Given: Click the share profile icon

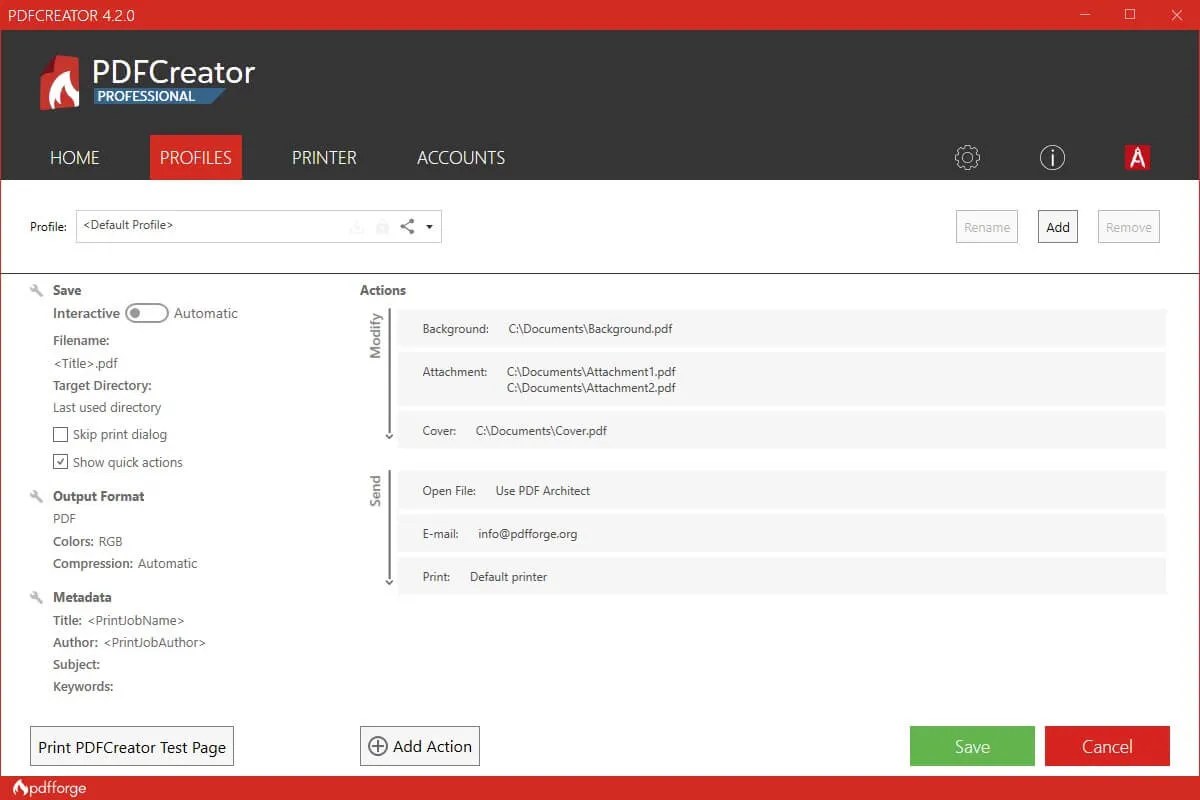Looking at the screenshot, I should (x=406, y=227).
